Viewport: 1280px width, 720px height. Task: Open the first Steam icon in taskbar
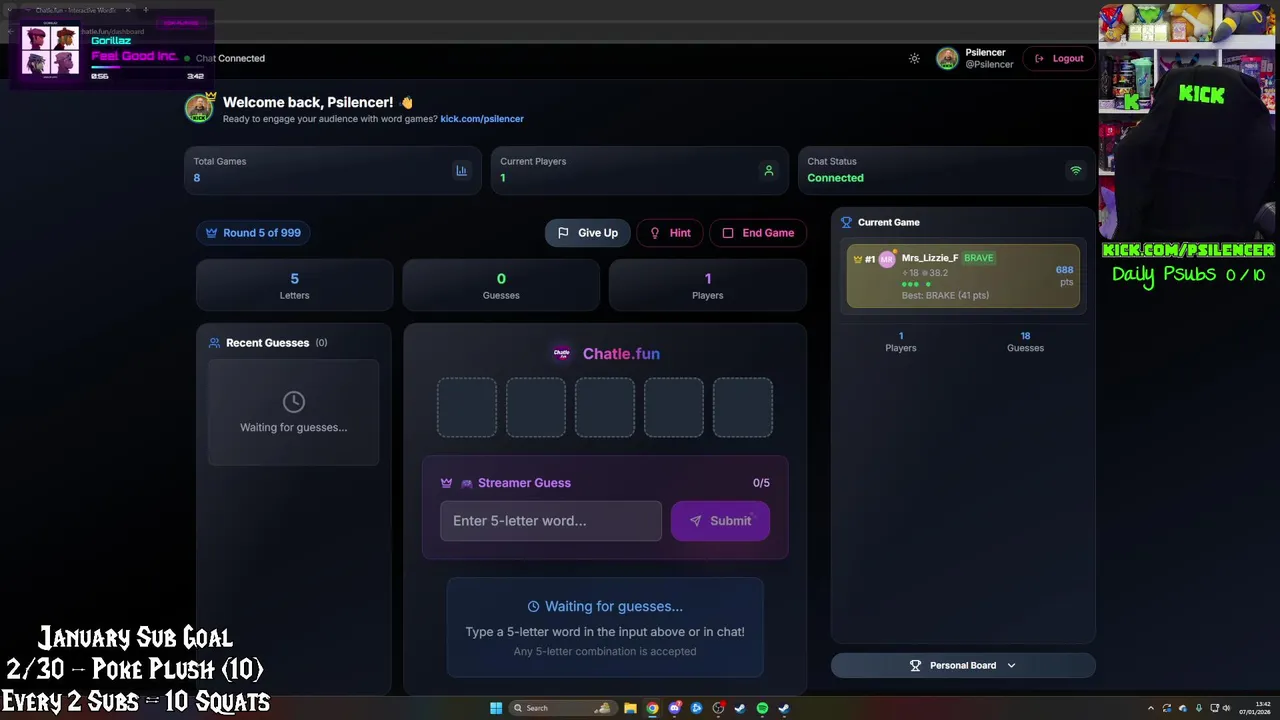pos(740,708)
